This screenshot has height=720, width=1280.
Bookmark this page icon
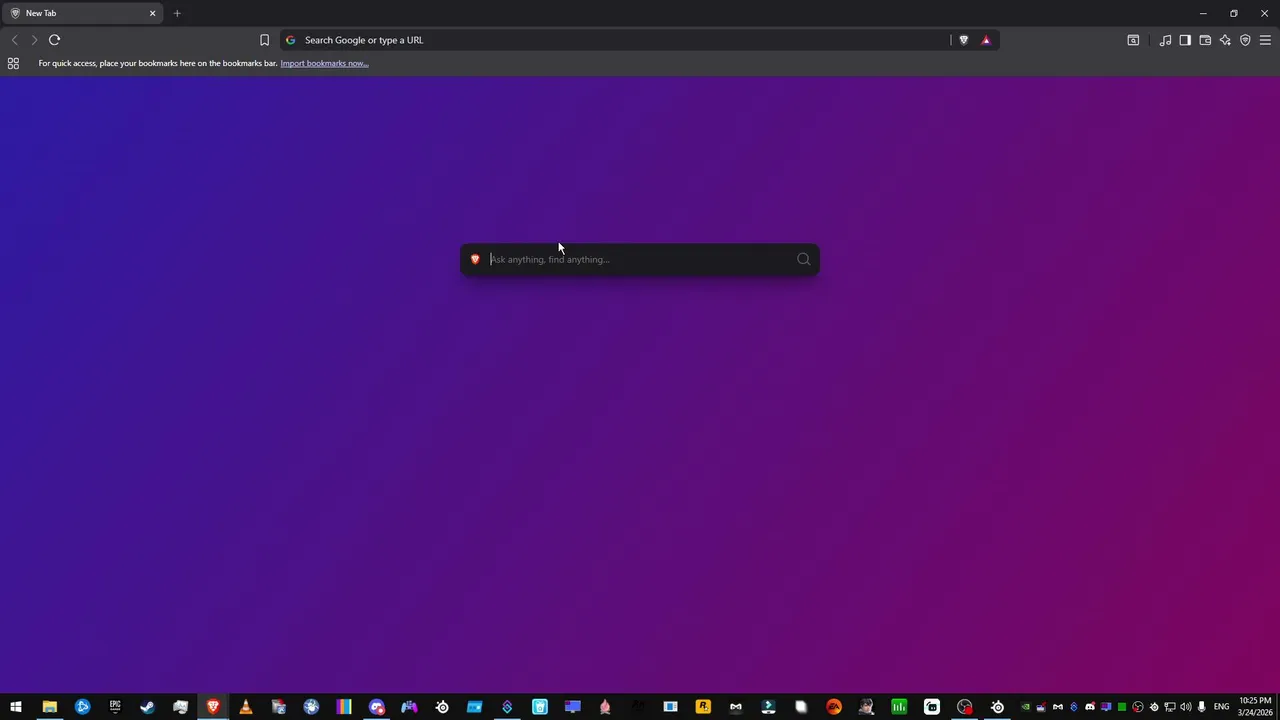pyautogui.click(x=264, y=40)
